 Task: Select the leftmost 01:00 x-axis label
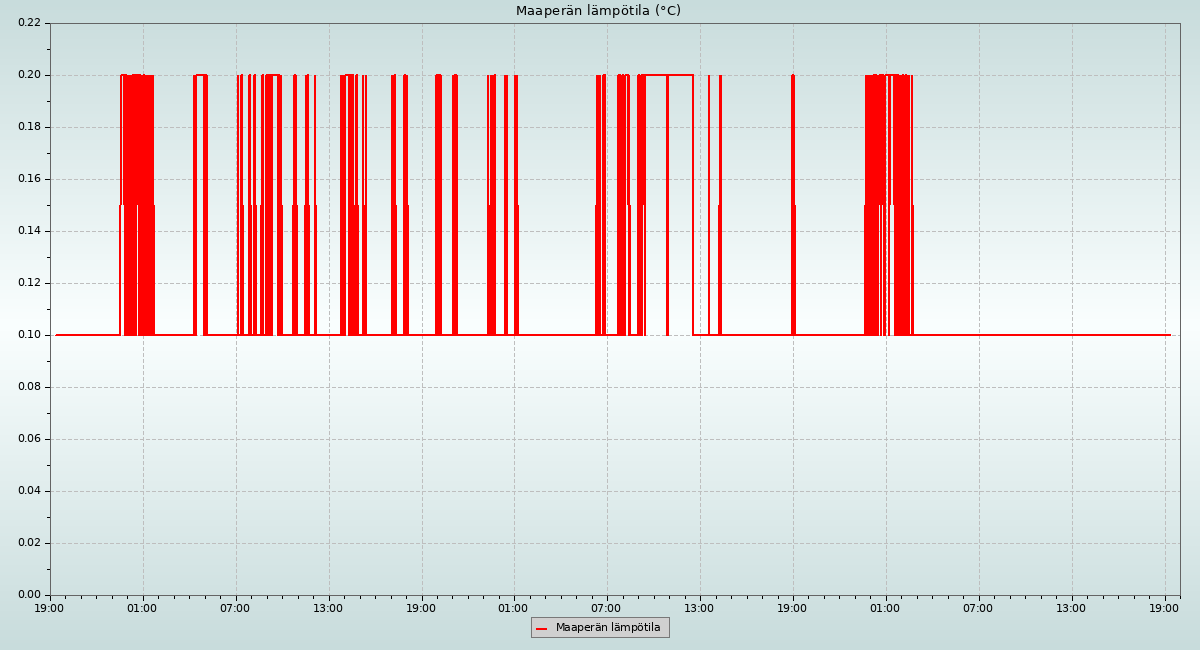click(142, 608)
